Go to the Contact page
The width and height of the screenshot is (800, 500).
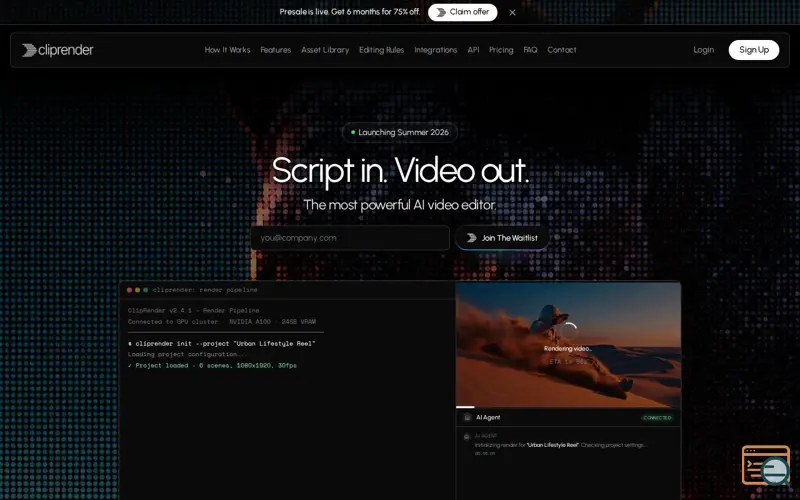(562, 50)
